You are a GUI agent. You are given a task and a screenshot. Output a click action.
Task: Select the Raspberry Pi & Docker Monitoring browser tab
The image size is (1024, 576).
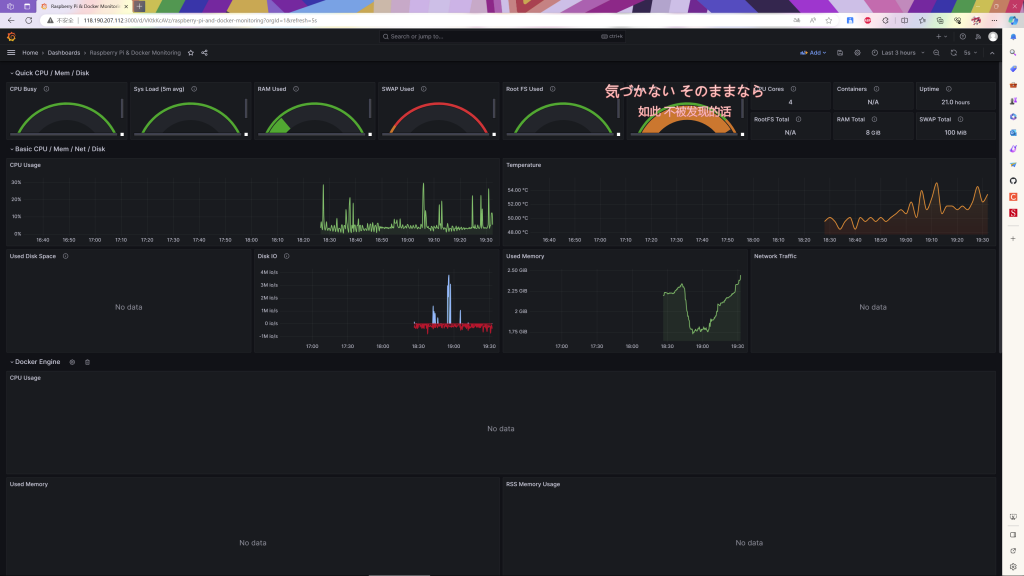point(84,7)
